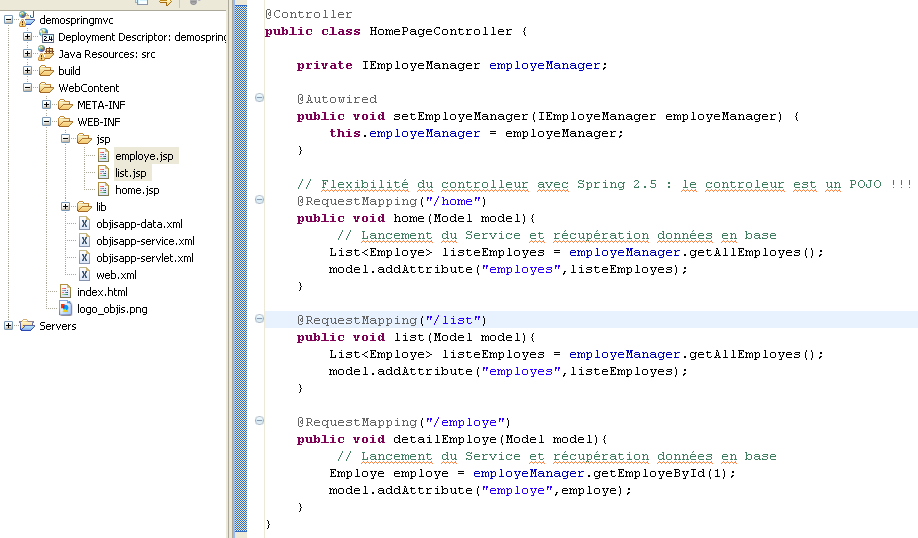Click the objisapp-servlet.xml file icon
Viewport: 918px width, 538px height.
pyautogui.click(x=84, y=258)
